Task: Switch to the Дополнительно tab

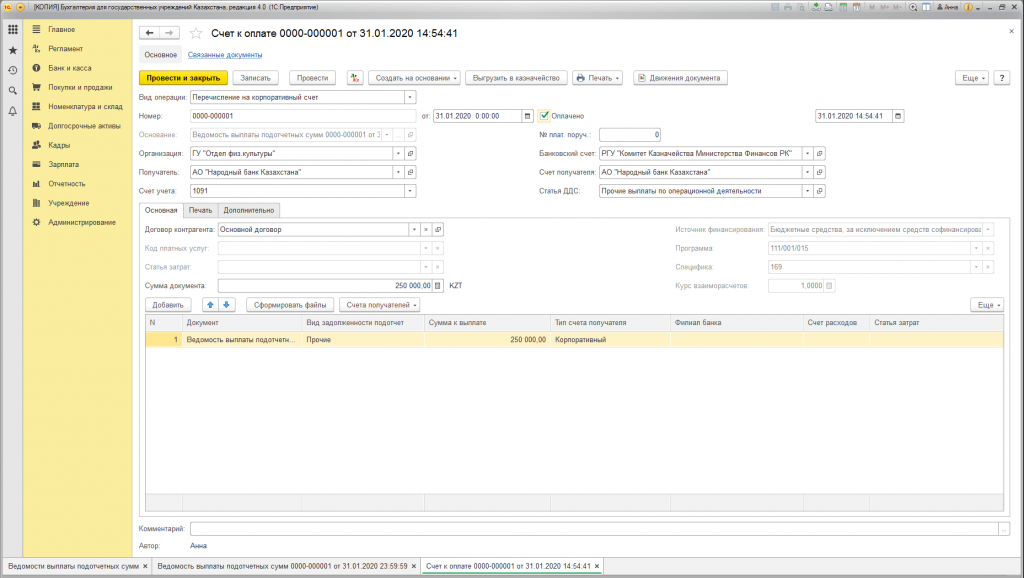Action: [250, 210]
